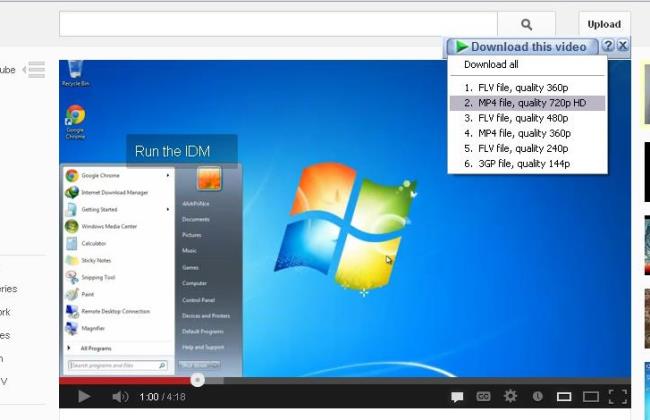650x420 pixels.
Task: Open the IDM download panel help icon
Action: coord(608,46)
